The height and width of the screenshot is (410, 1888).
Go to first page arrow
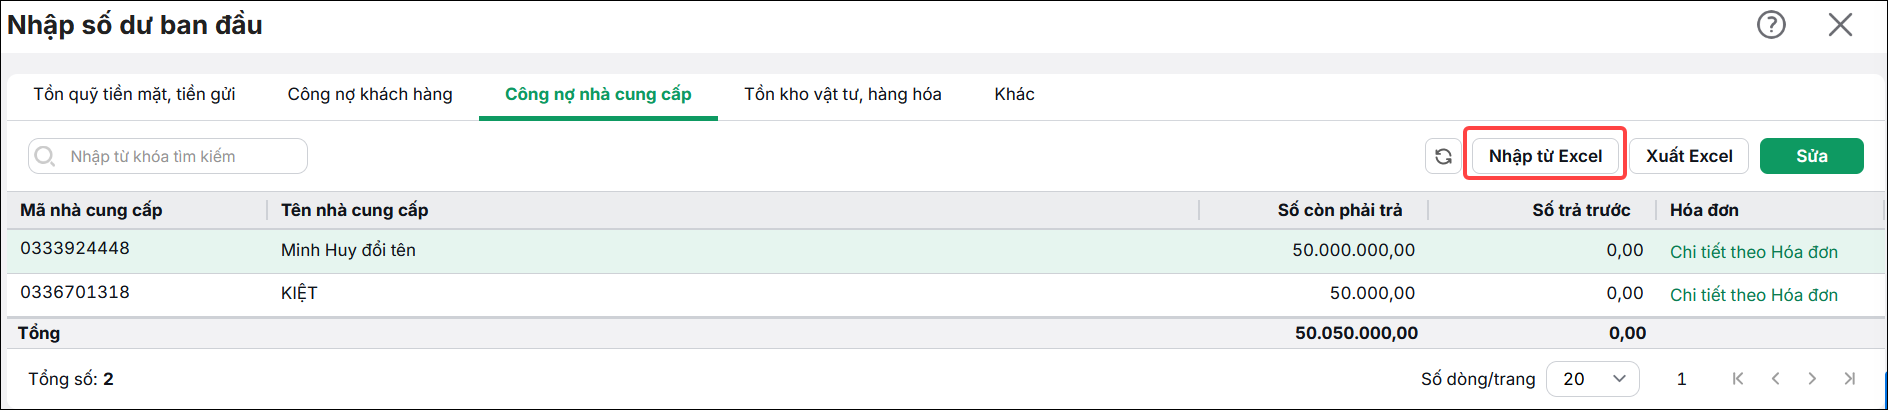(1738, 379)
